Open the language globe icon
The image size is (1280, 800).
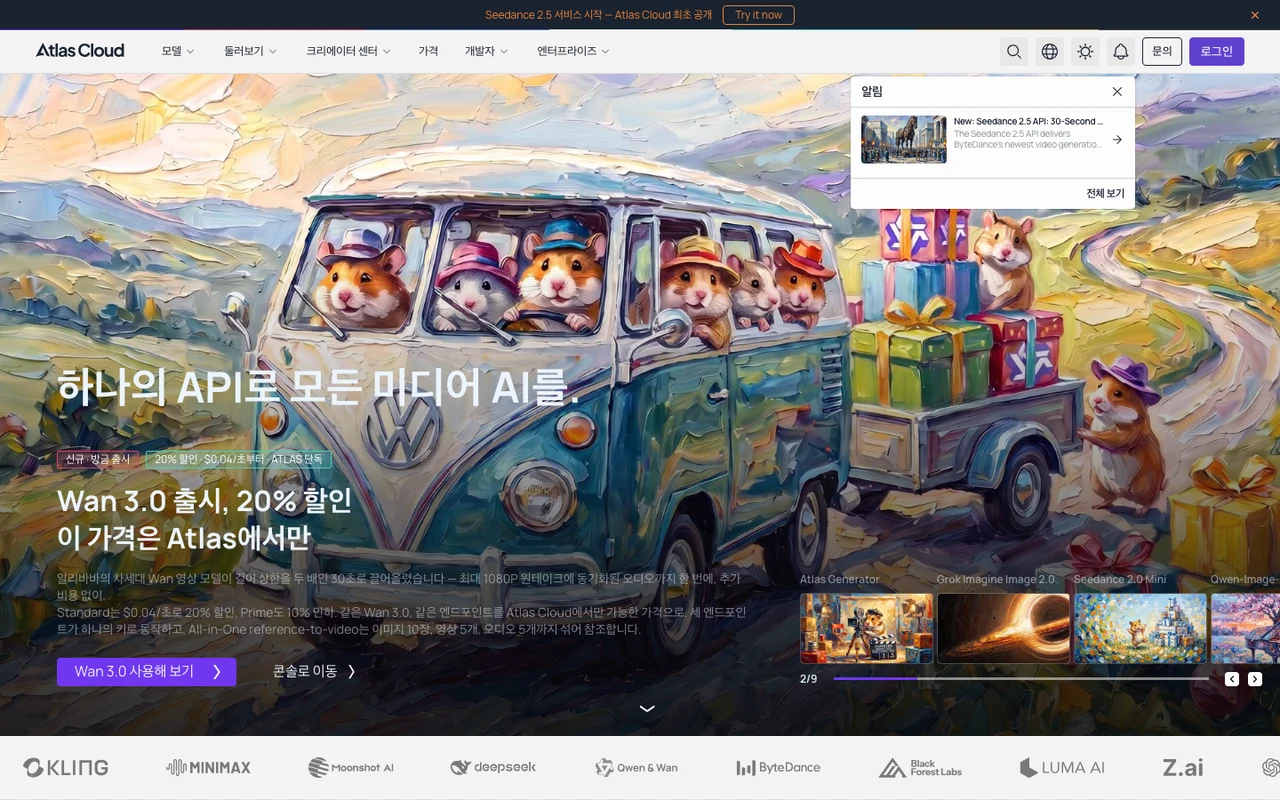tap(1050, 52)
